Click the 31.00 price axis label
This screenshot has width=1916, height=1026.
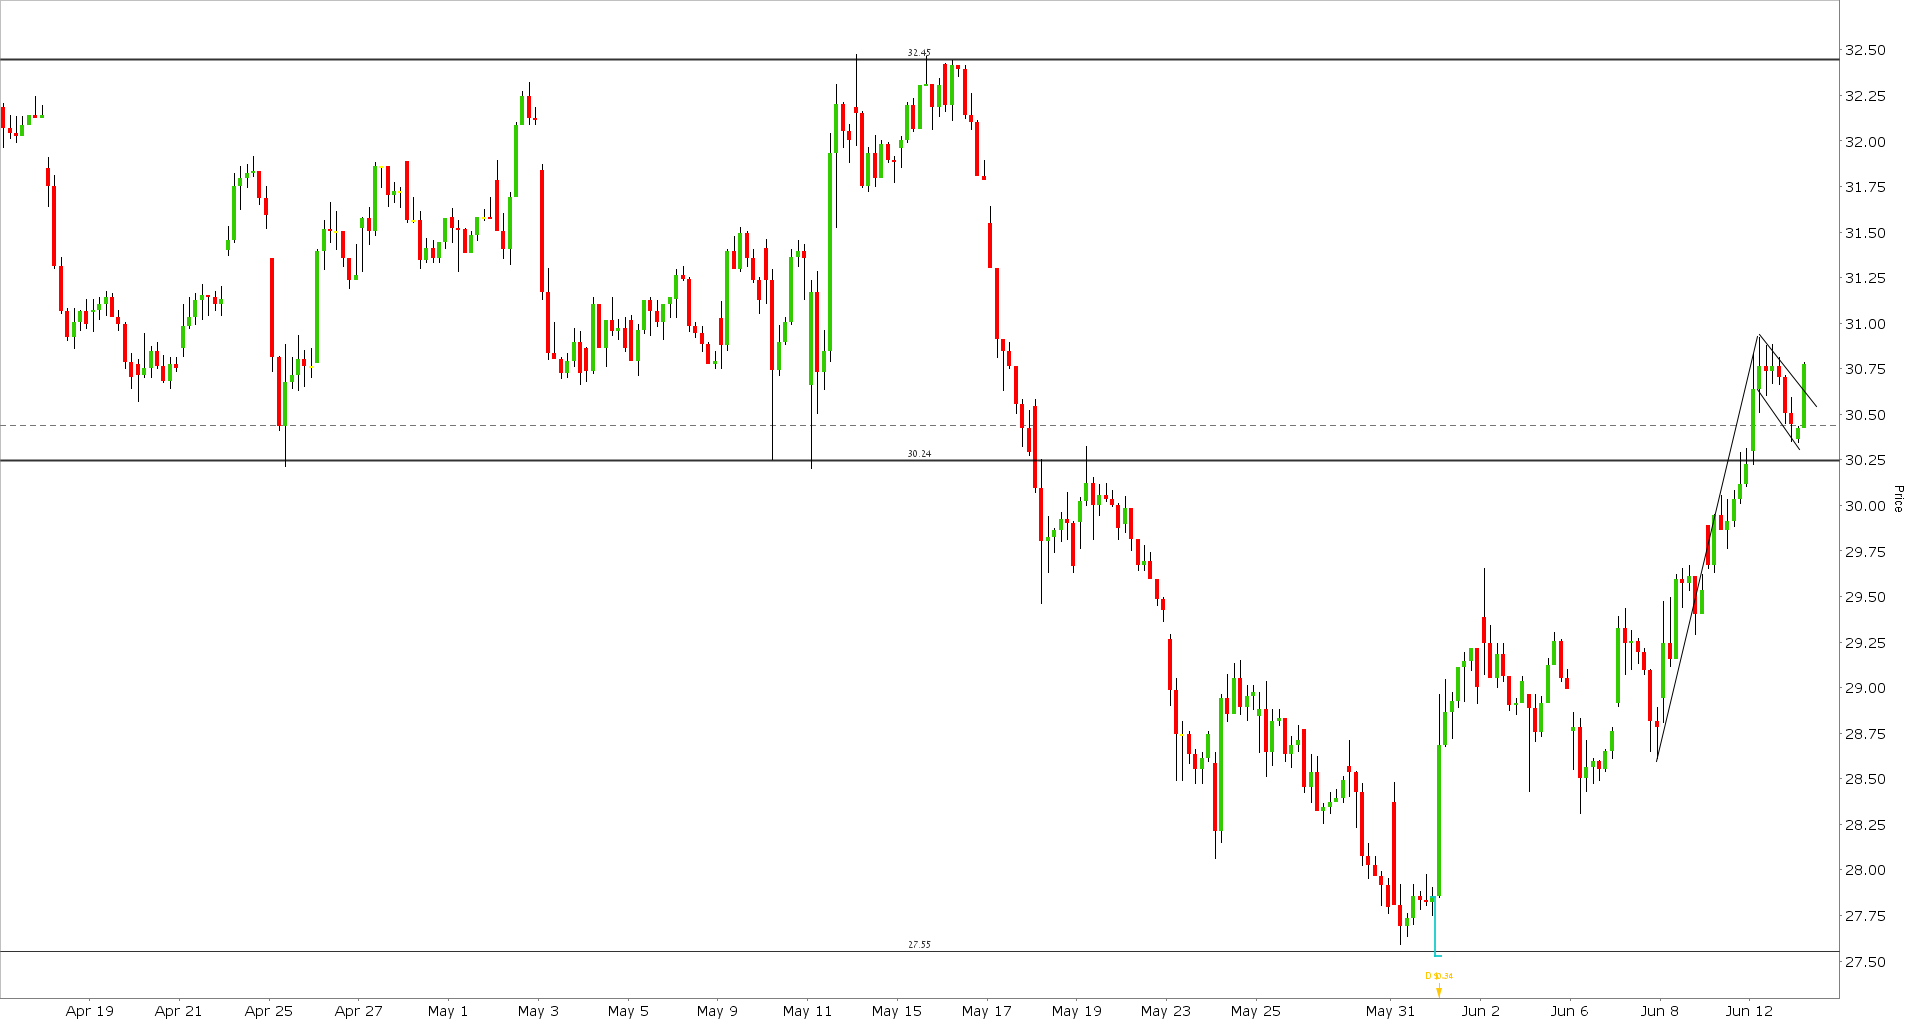point(1865,324)
